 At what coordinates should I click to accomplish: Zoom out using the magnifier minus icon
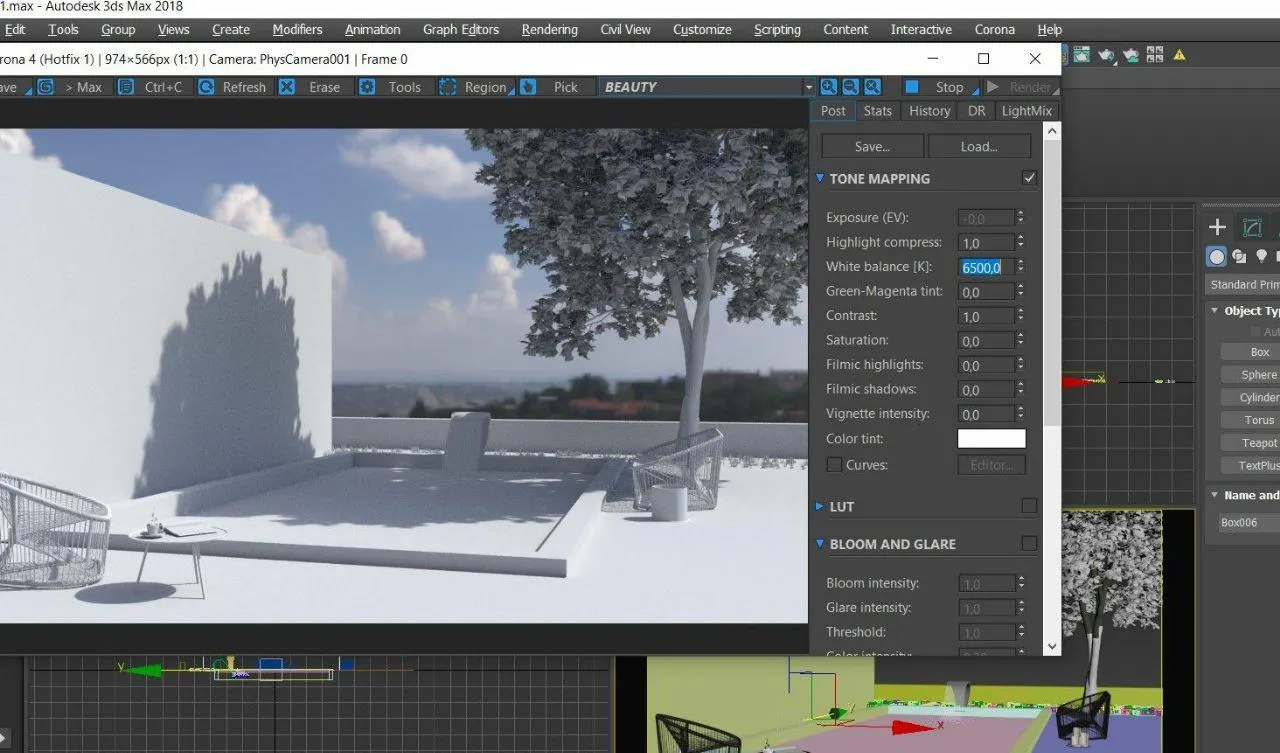click(x=851, y=87)
